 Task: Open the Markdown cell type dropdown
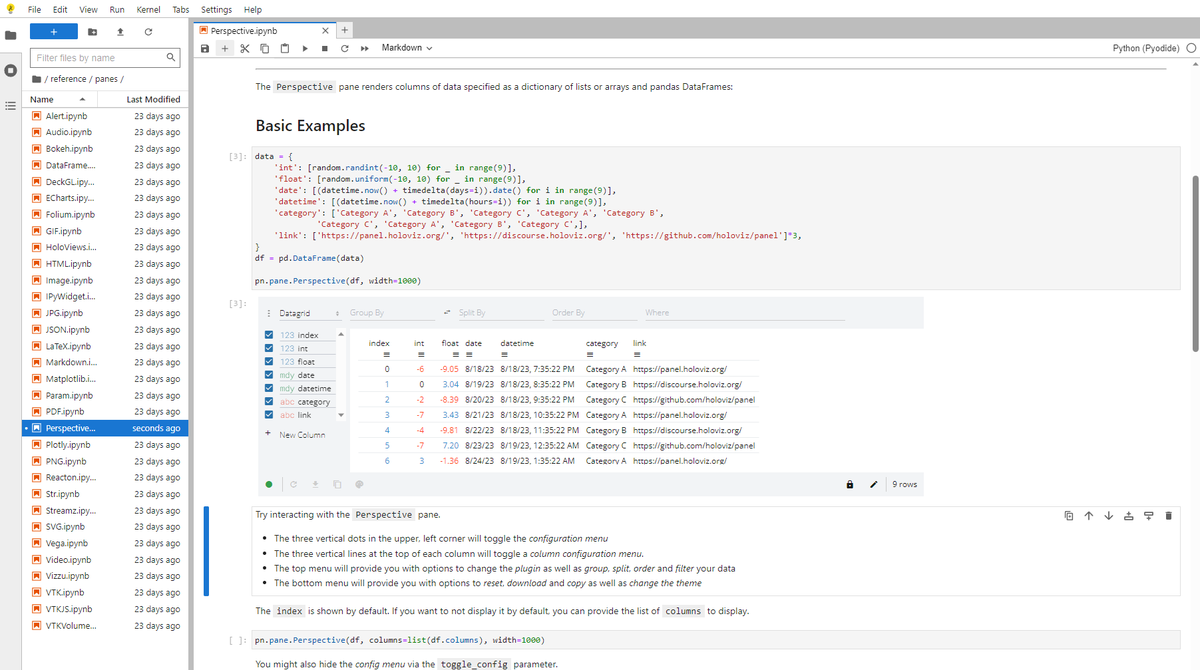(404, 47)
